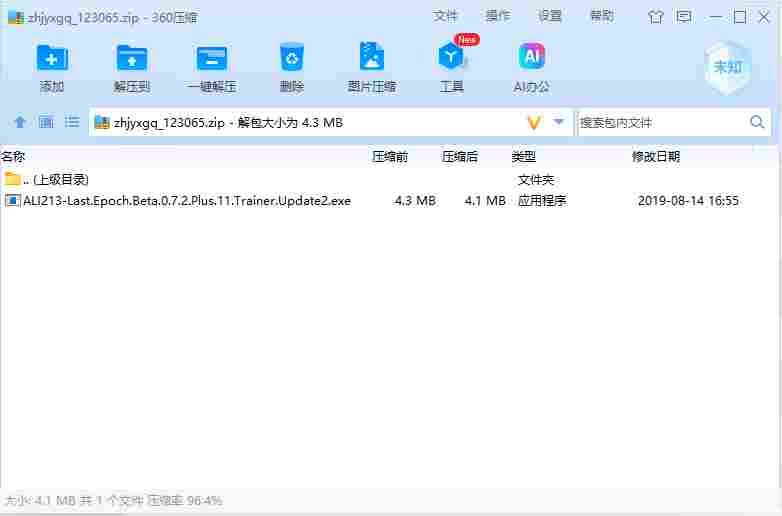Click the 4.3 MB original size cell
Viewport: 782px width, 516px height.
click(x=415, y=201)
